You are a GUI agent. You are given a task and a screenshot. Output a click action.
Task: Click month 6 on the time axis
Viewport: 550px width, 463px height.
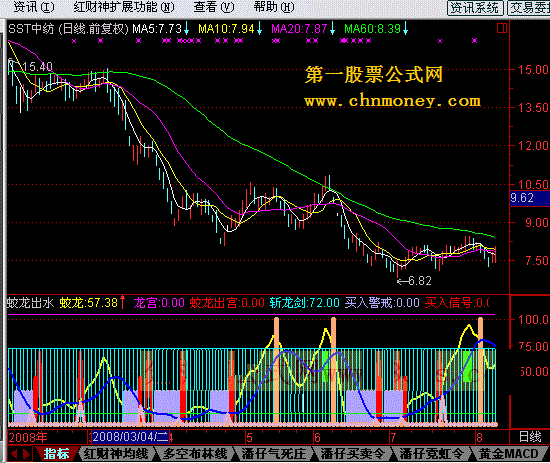[x=317, y=437]
